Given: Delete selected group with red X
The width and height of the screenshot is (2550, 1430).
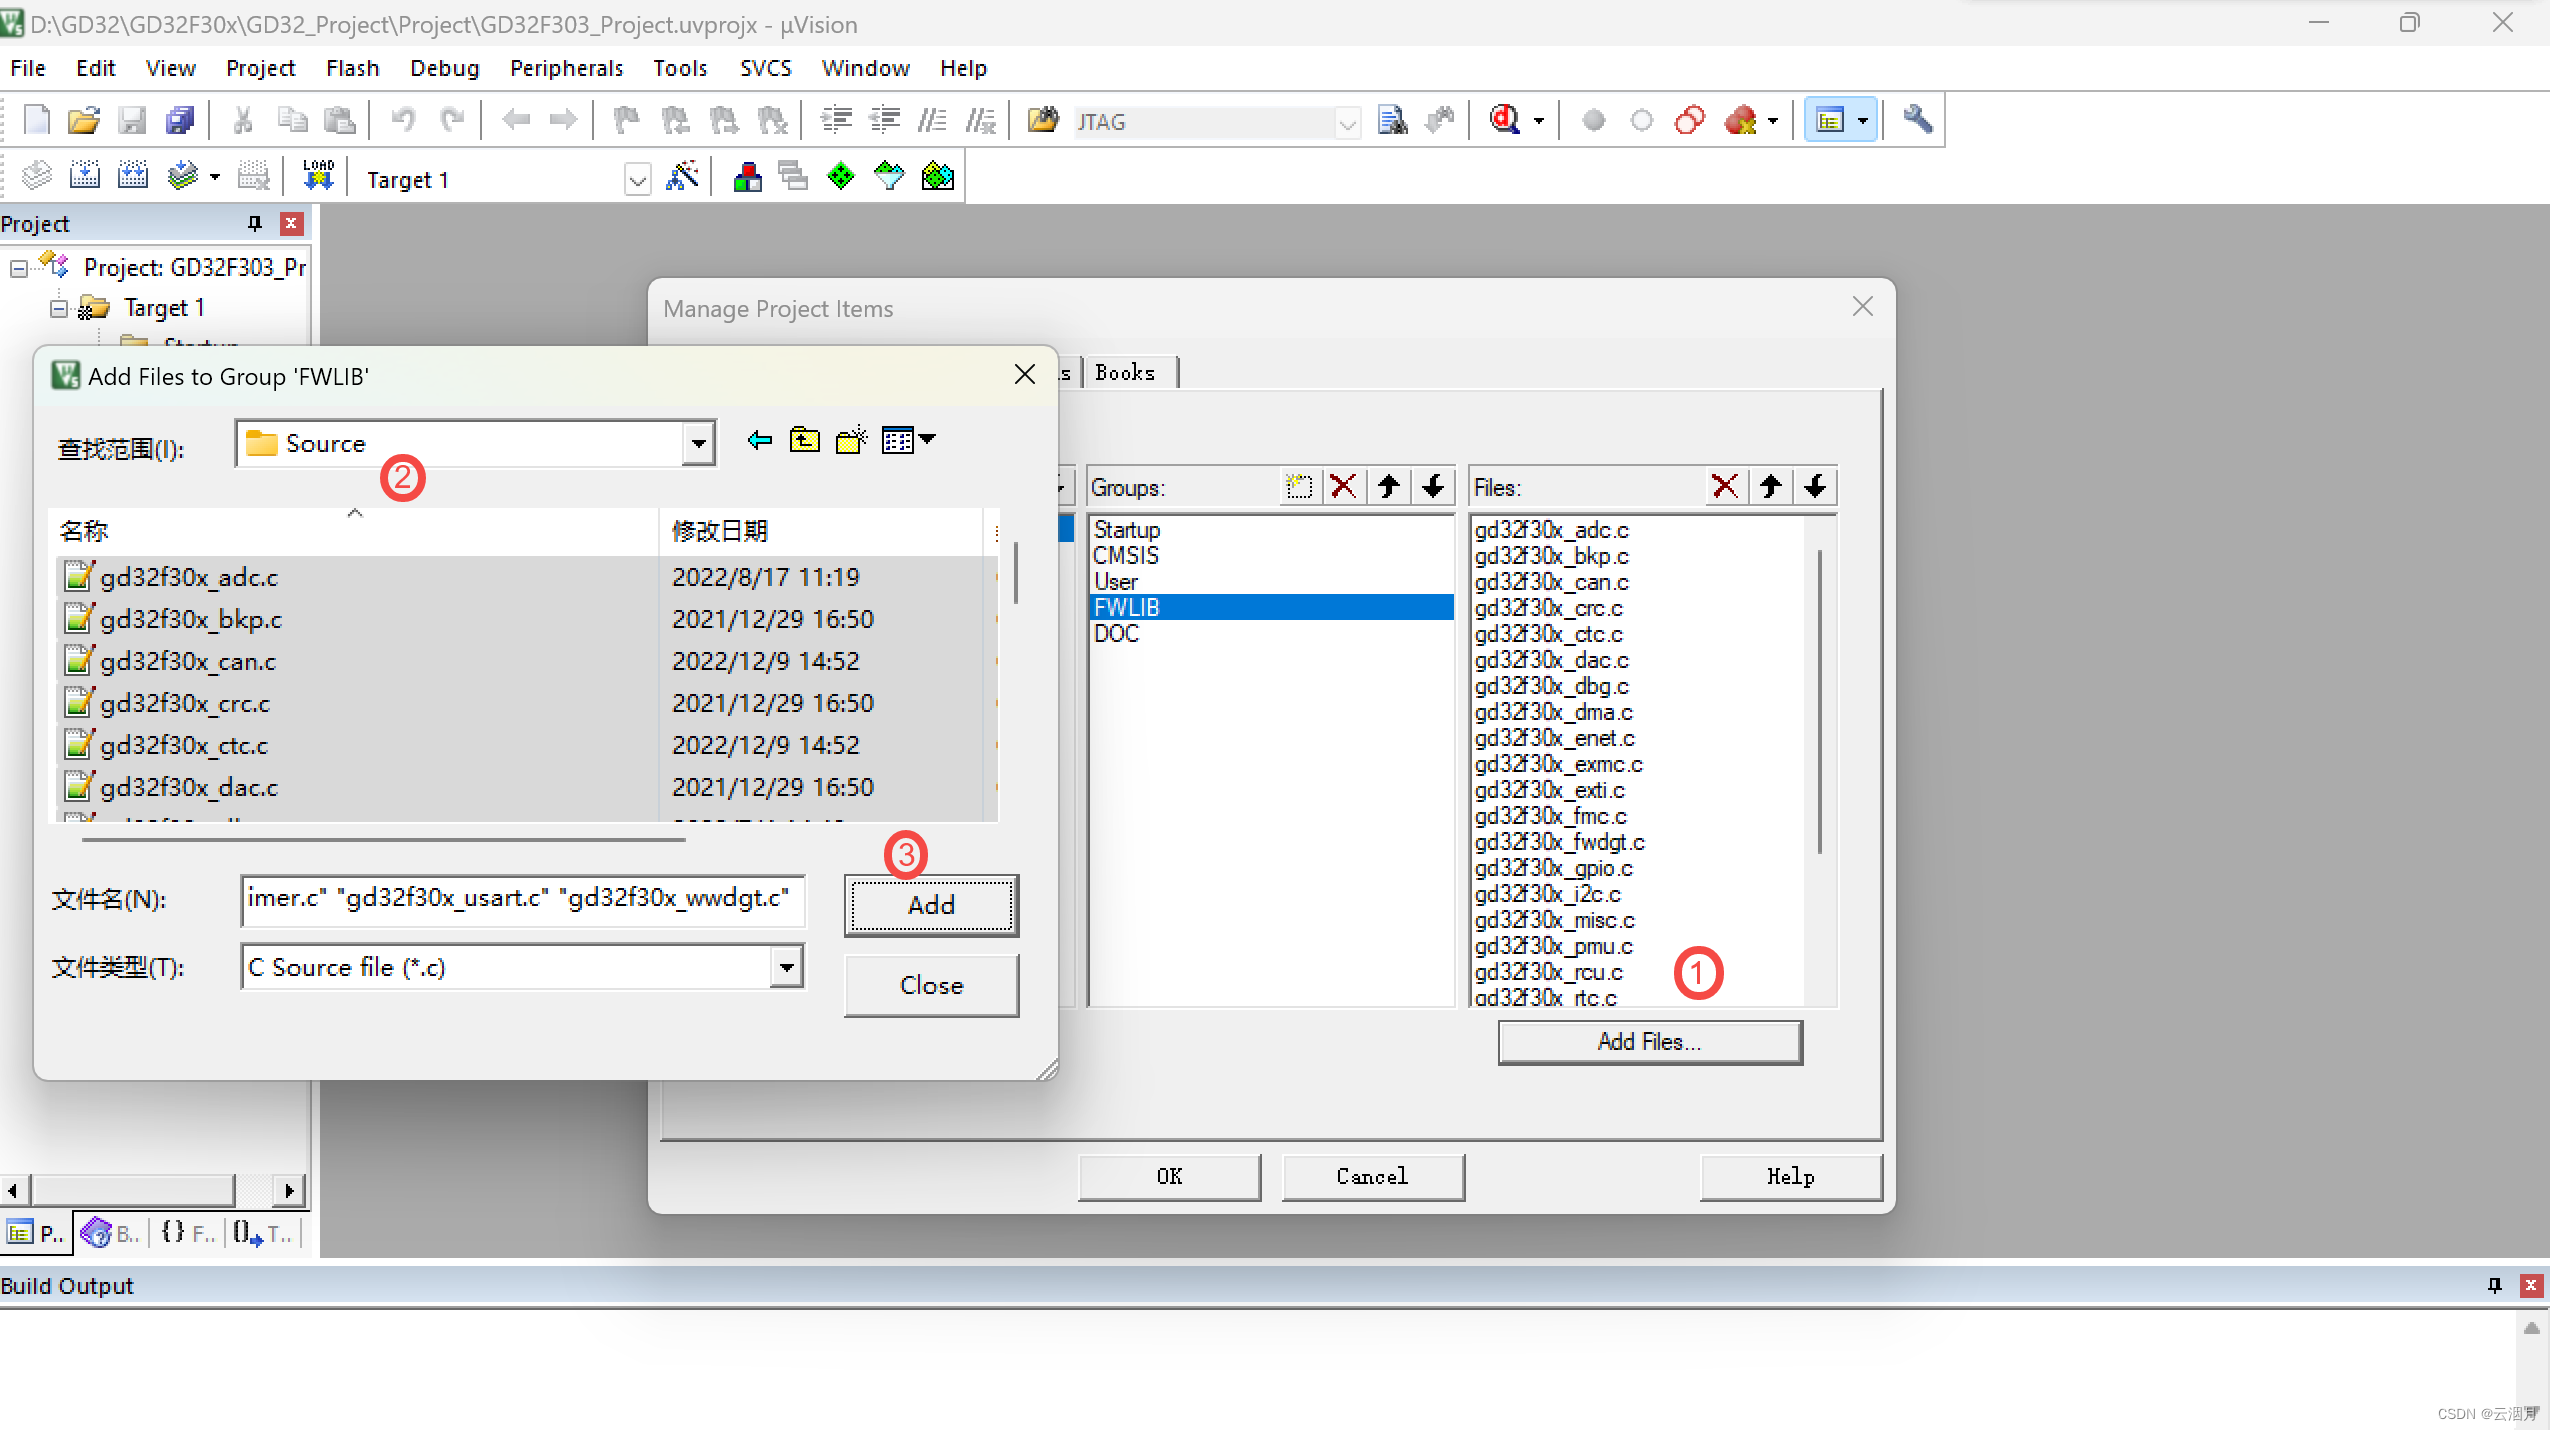Looking at the screenshot, I should click(1343, 487).
